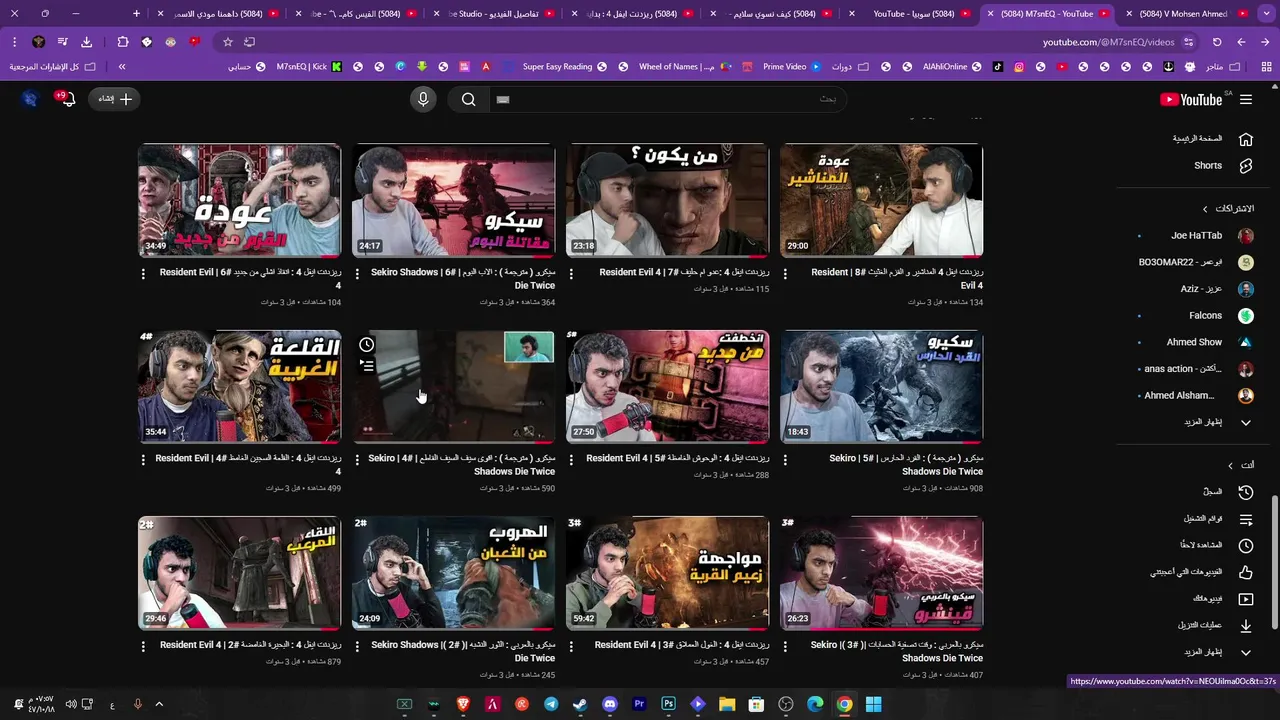Mute system volume speaker icon in tray
Screen dimensions: 1280x720
[71, 704]
